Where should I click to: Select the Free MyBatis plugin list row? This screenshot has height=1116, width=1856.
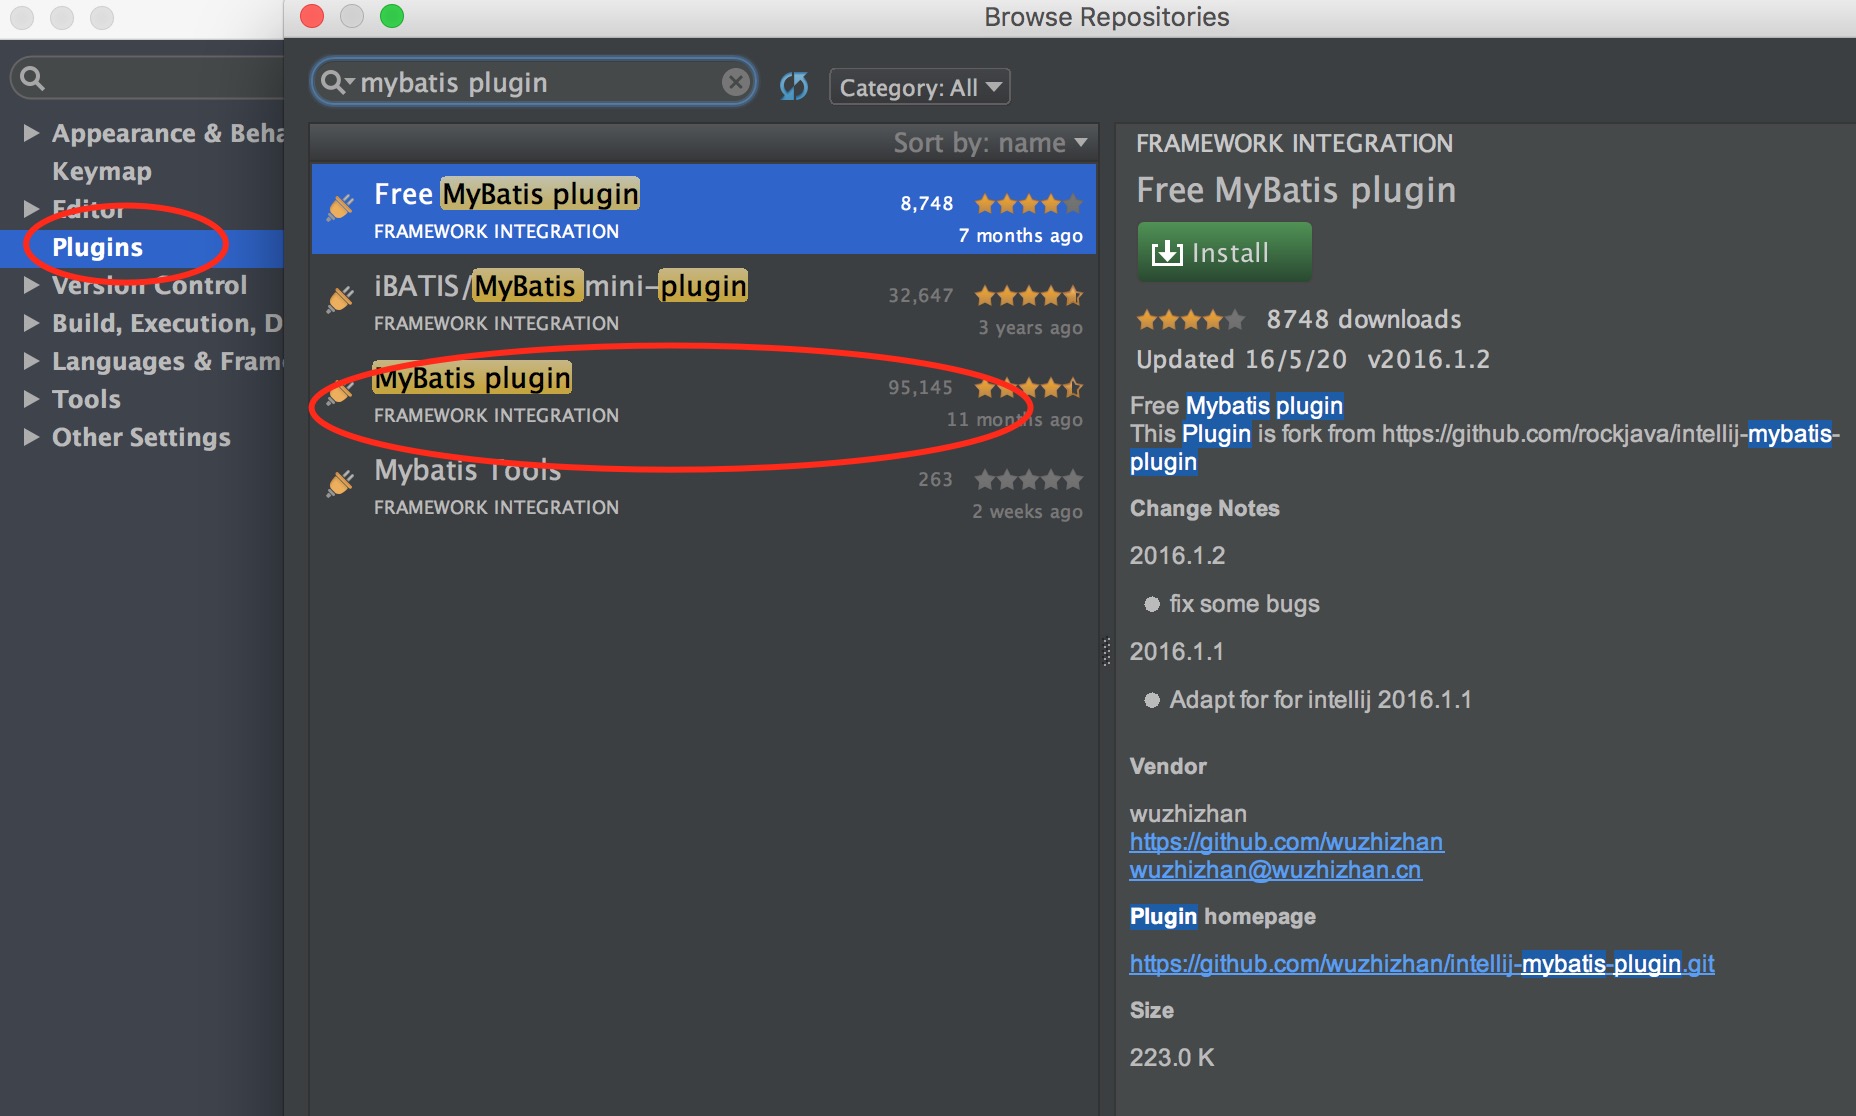[x=703, y=209]
